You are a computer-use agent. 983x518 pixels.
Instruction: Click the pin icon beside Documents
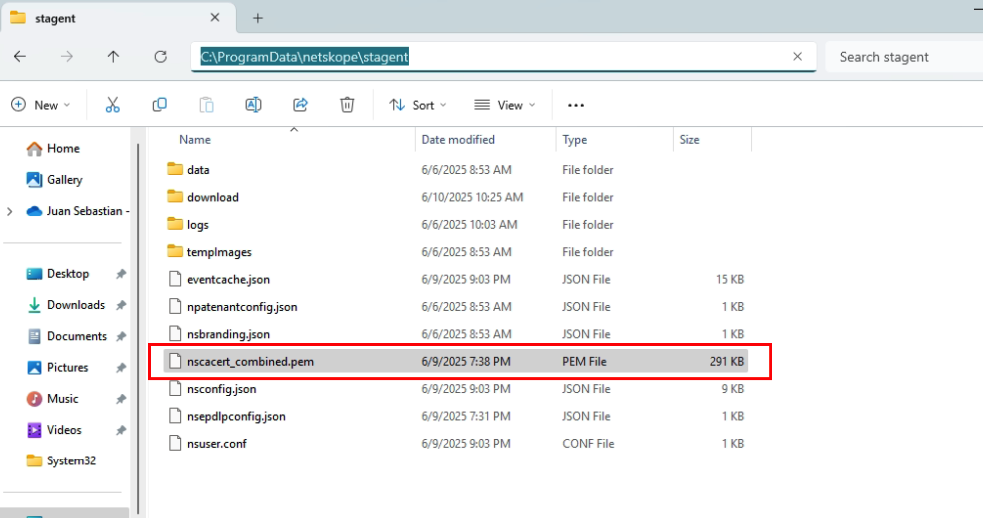[121, 337]
